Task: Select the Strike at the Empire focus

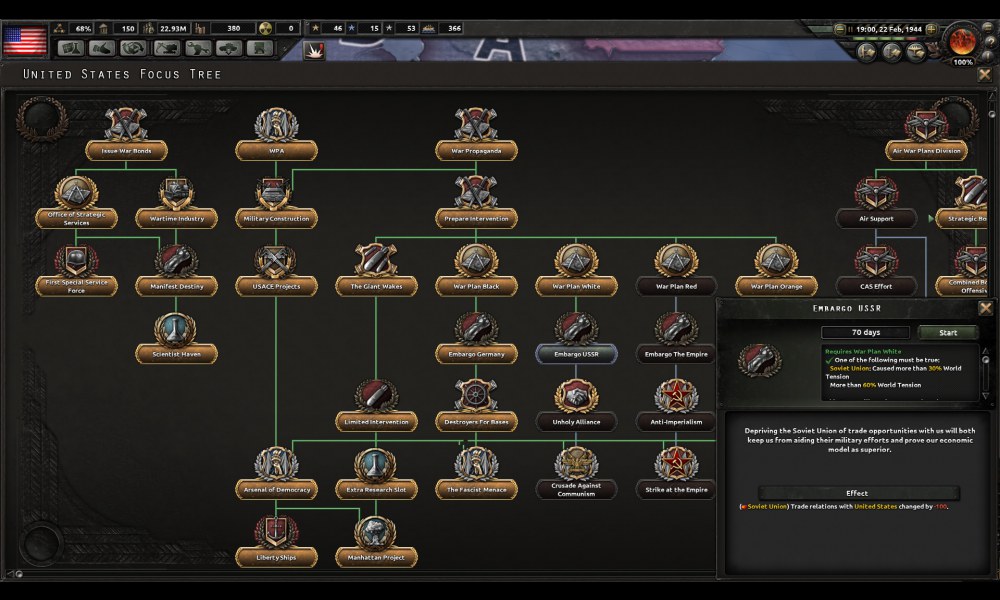Action: pyautogui.click(x=676, y=472)
